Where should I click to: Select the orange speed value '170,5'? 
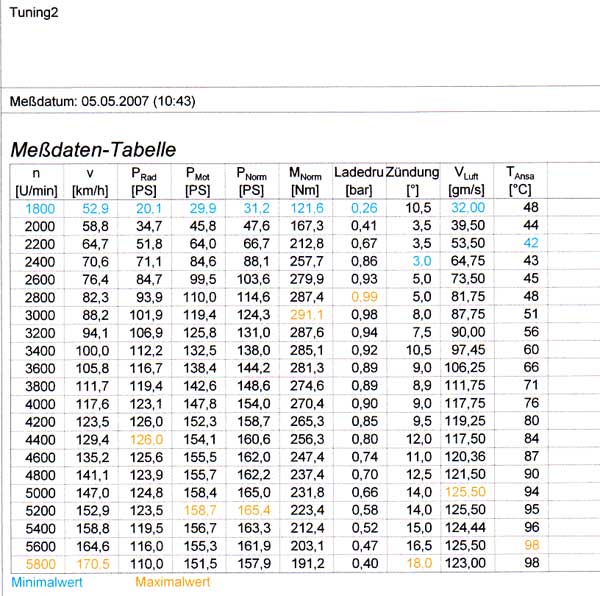point(93,564)
